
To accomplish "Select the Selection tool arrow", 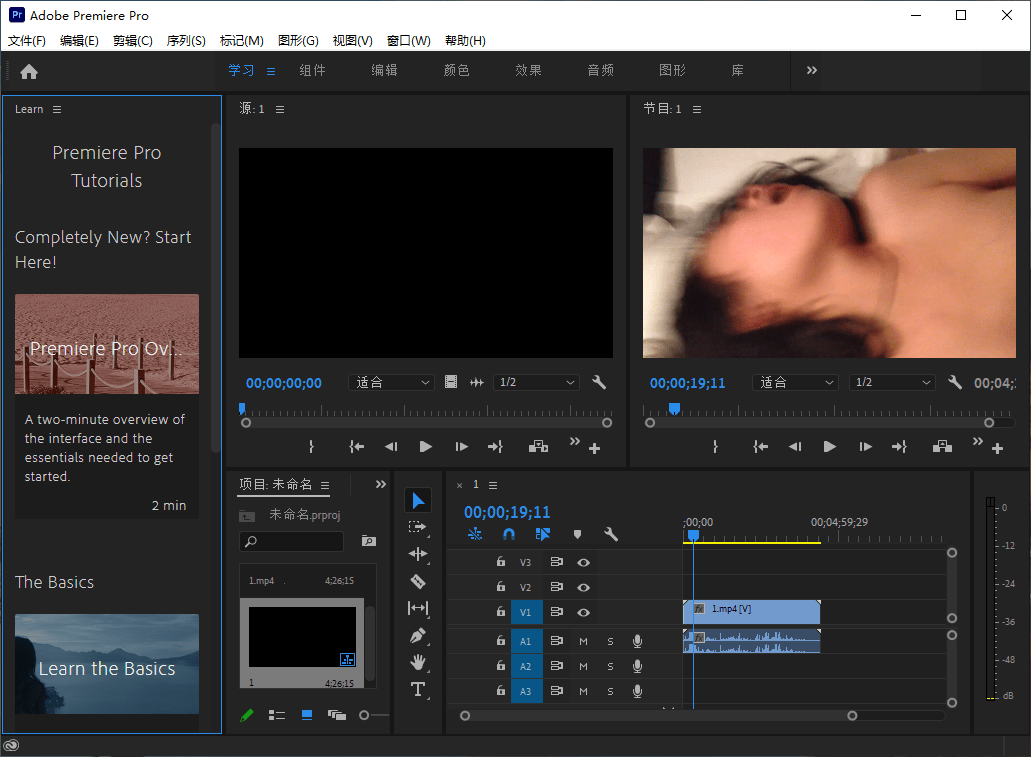I will tap(418, 501).
